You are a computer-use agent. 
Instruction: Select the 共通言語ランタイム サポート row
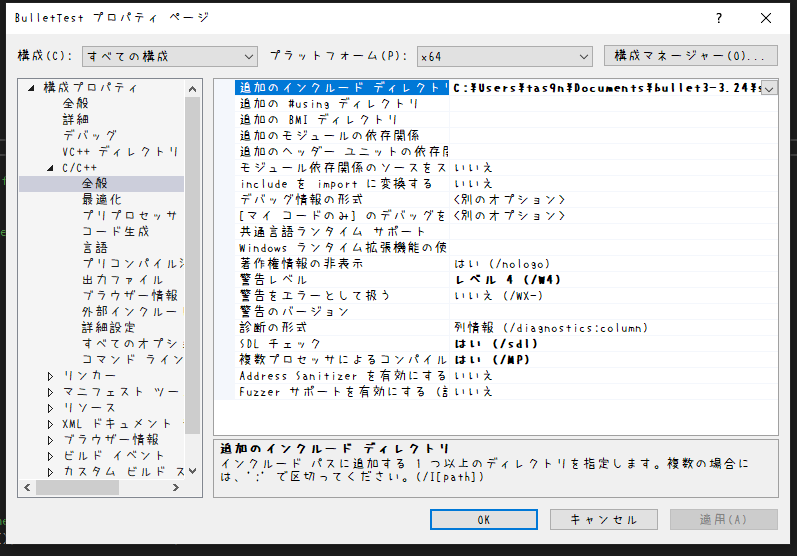[x=506, y=232]
